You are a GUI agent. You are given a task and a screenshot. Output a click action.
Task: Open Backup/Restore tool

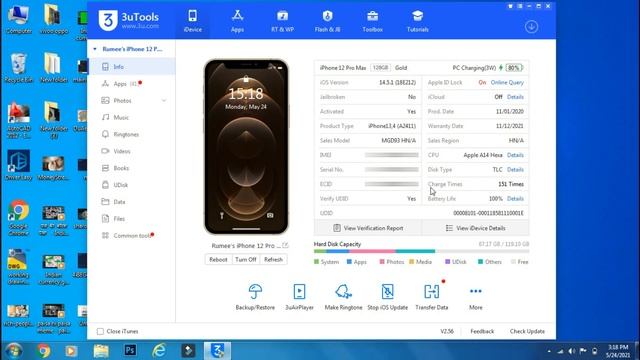(255, 297)
